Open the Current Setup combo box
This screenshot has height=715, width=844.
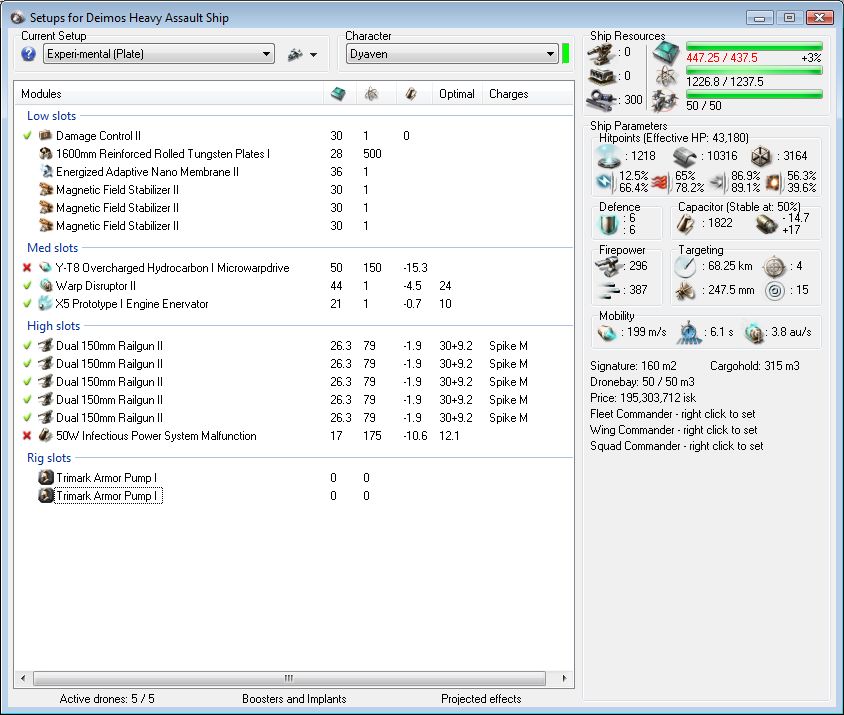tap(159, 54)
